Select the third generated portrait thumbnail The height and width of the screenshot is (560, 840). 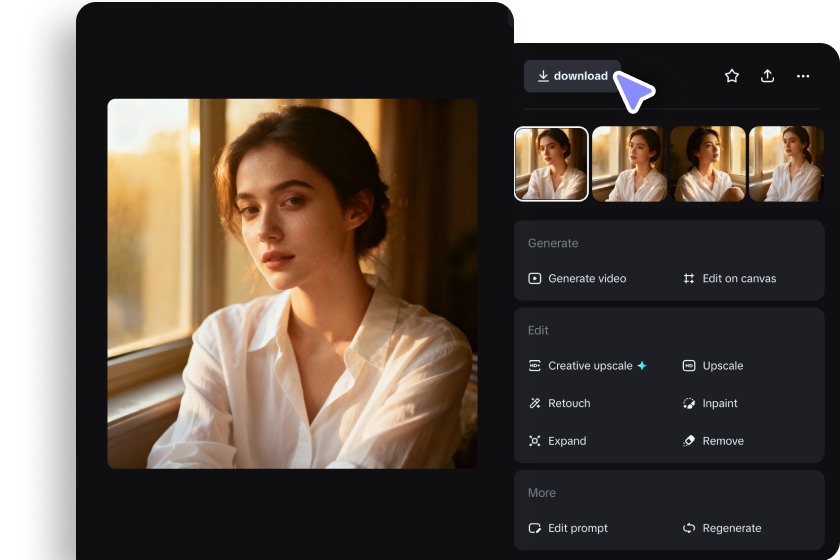click(x=708, y=164)
